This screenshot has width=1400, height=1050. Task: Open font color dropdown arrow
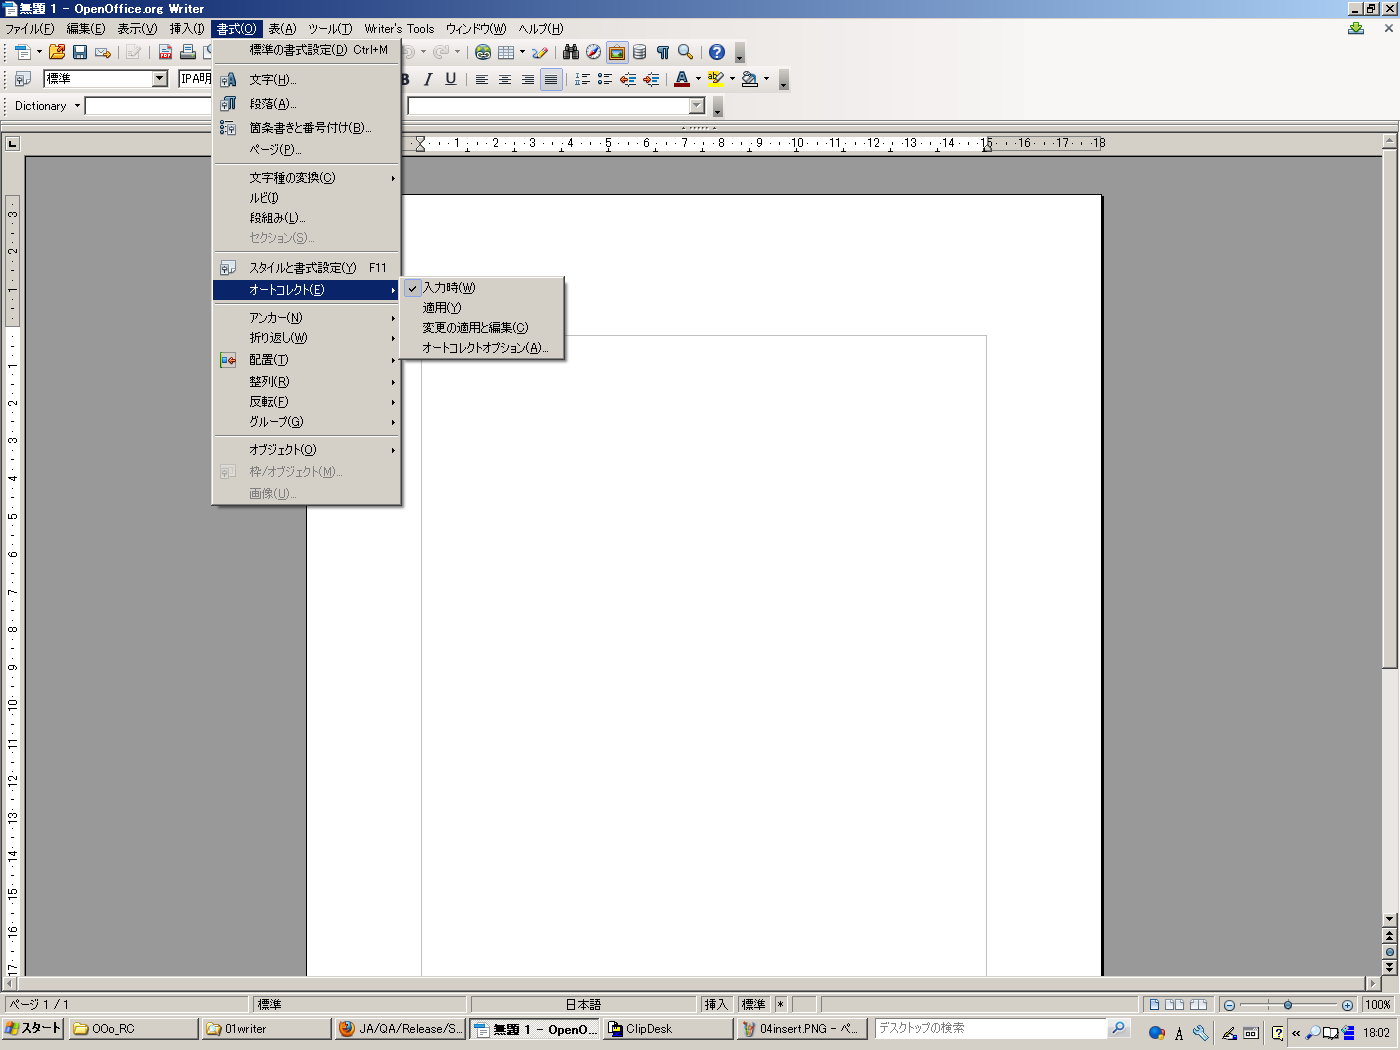click(x=698, y=79)
